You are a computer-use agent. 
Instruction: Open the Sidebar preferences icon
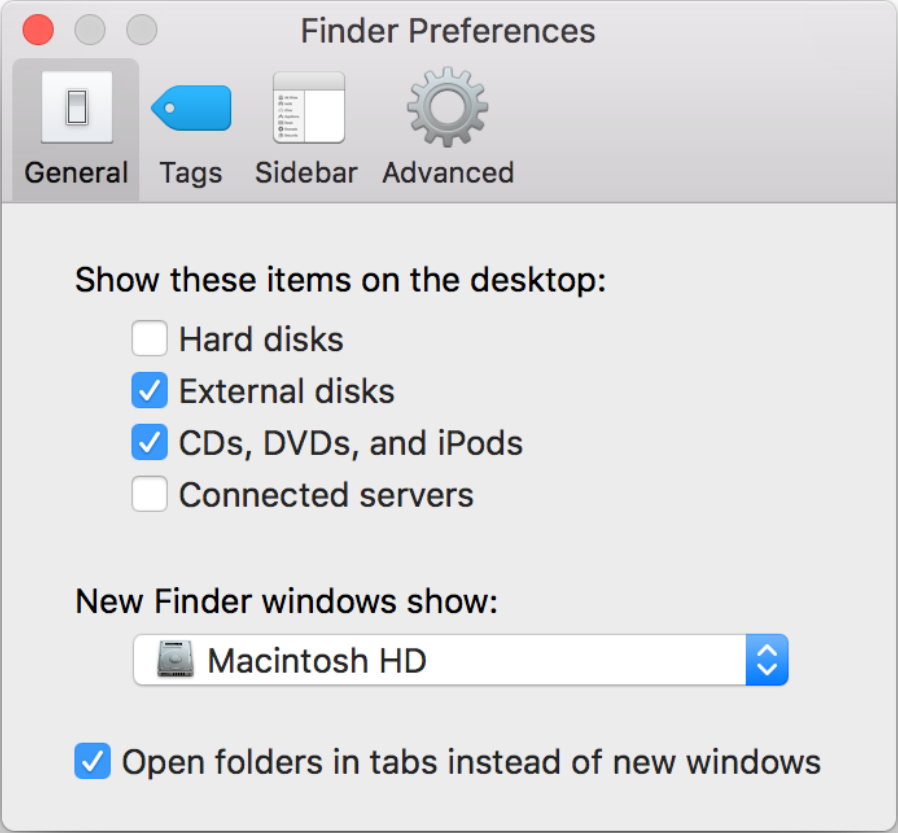point(309,107)
